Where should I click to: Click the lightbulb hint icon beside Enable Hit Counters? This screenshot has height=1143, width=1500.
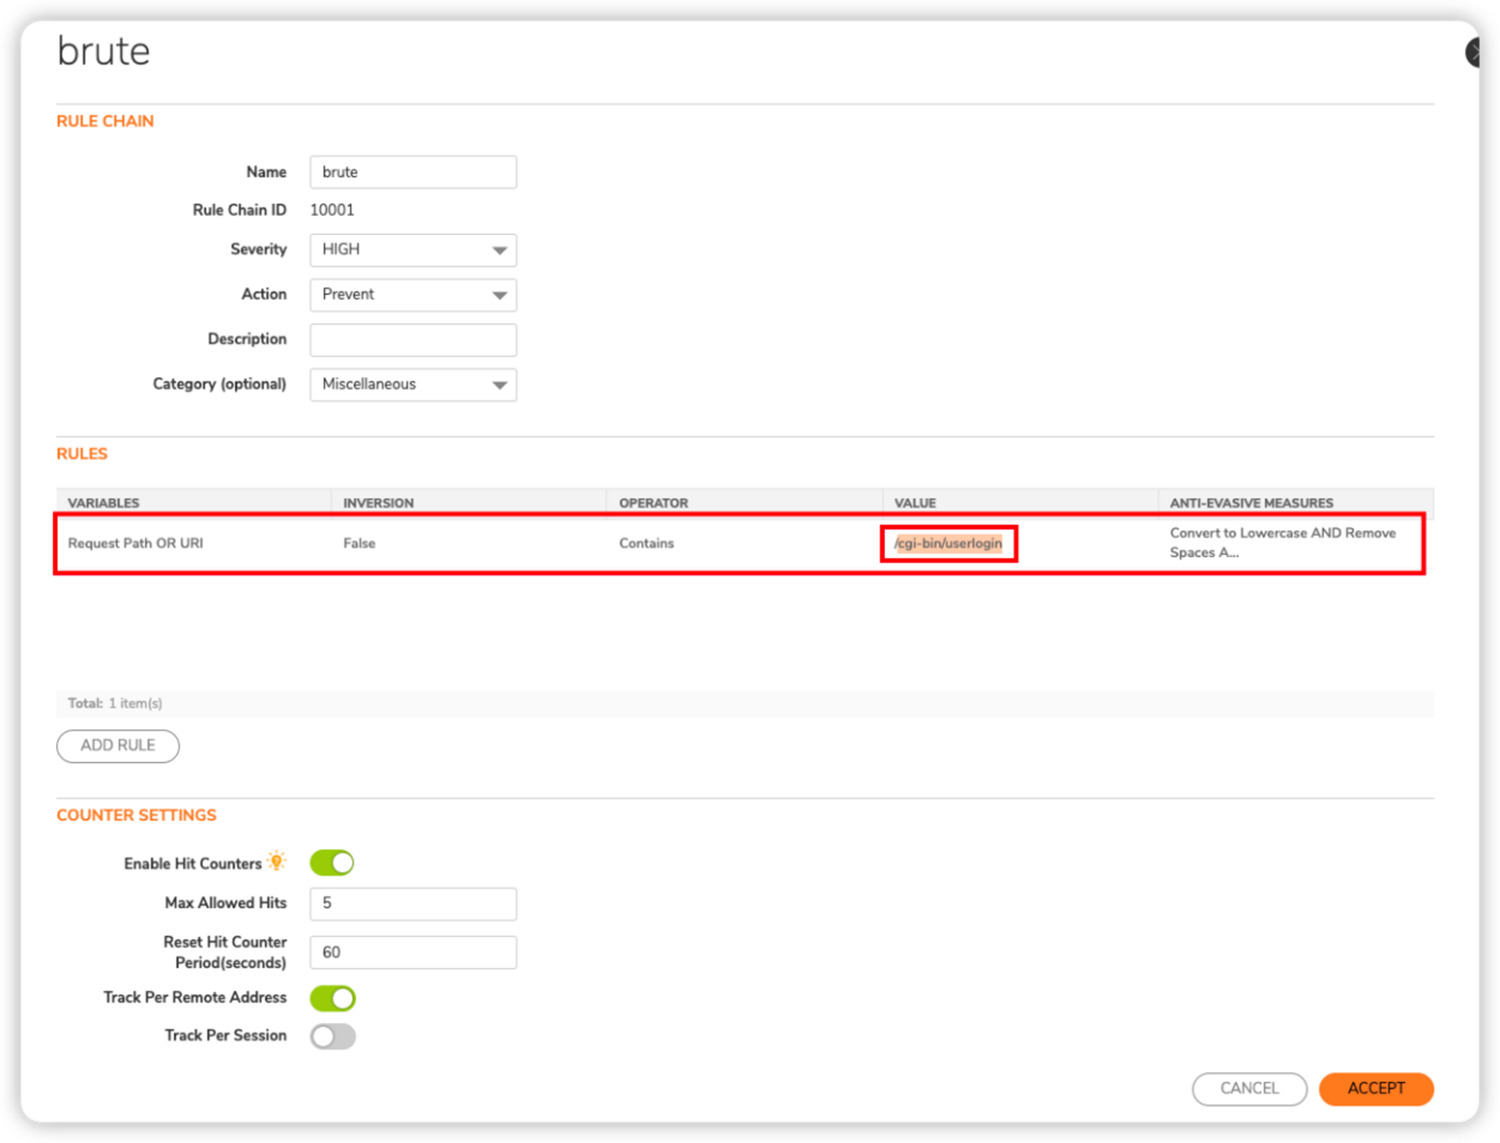click(x=277, y=860)
